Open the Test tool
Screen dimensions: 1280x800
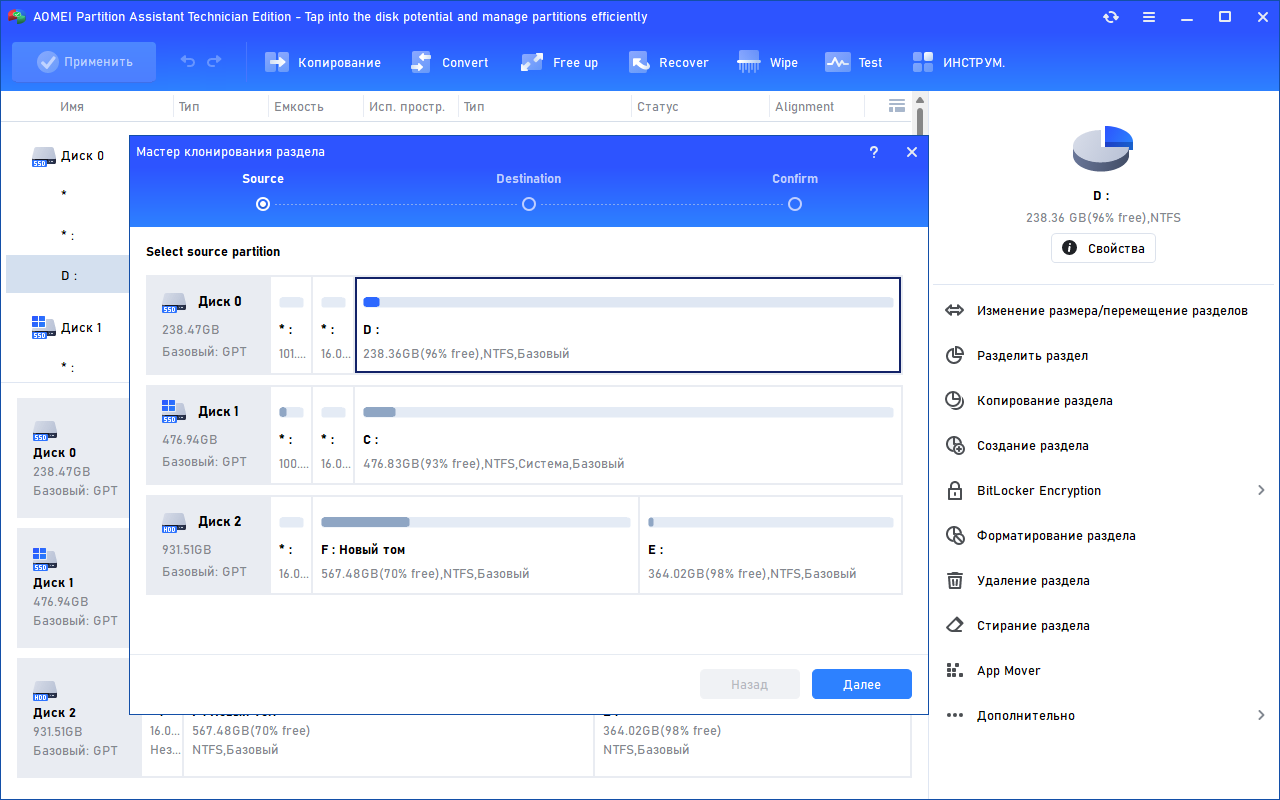tap(853, 62)
